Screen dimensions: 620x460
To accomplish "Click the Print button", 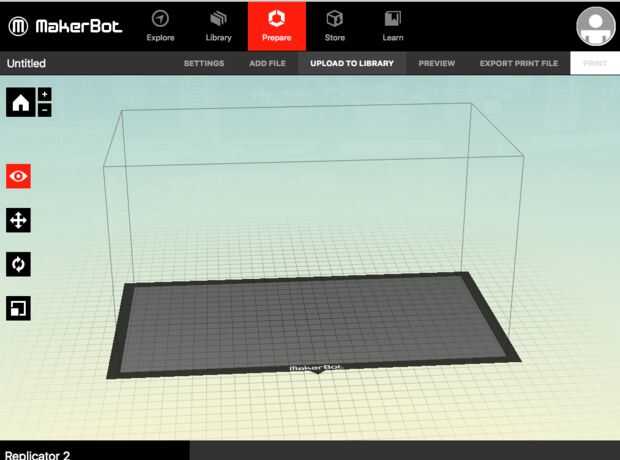I will point(595,63).
